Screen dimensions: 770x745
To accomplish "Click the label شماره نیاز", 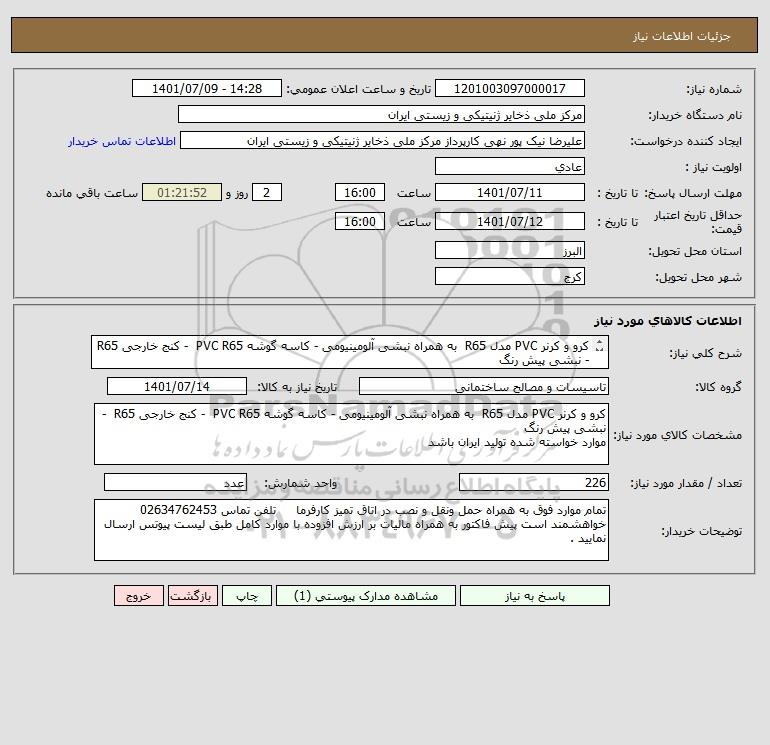I will 714,89.
